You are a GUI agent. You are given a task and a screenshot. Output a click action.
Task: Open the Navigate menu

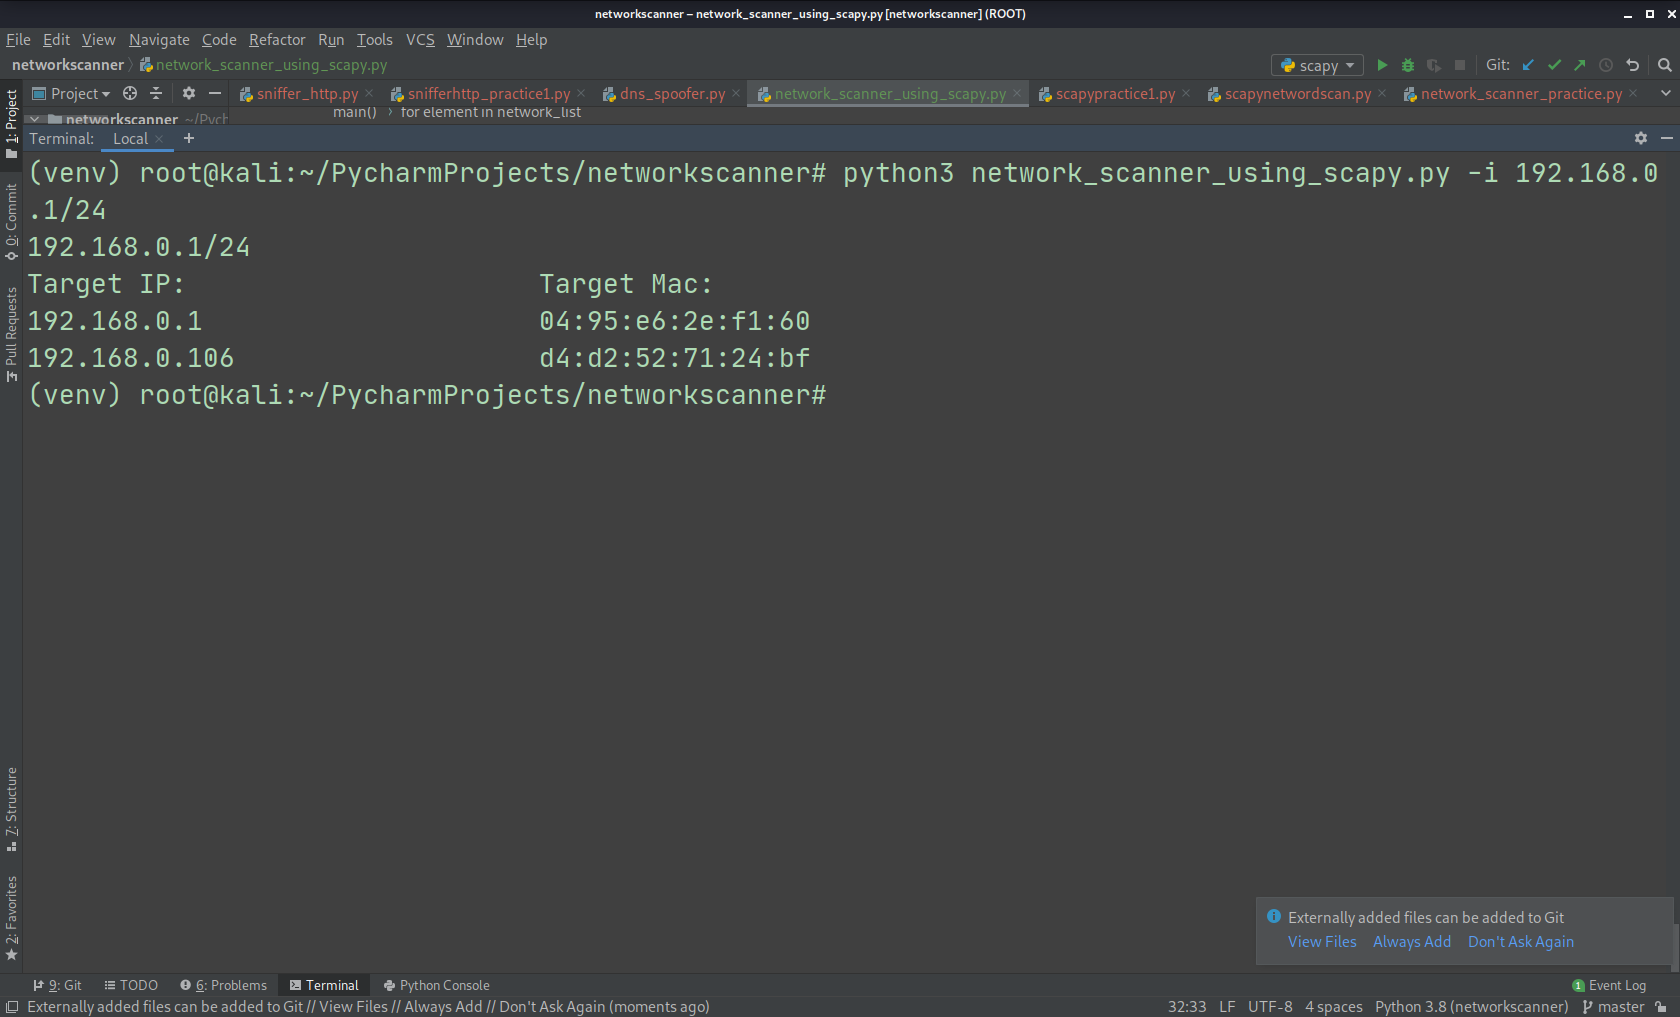coord(159,40)
